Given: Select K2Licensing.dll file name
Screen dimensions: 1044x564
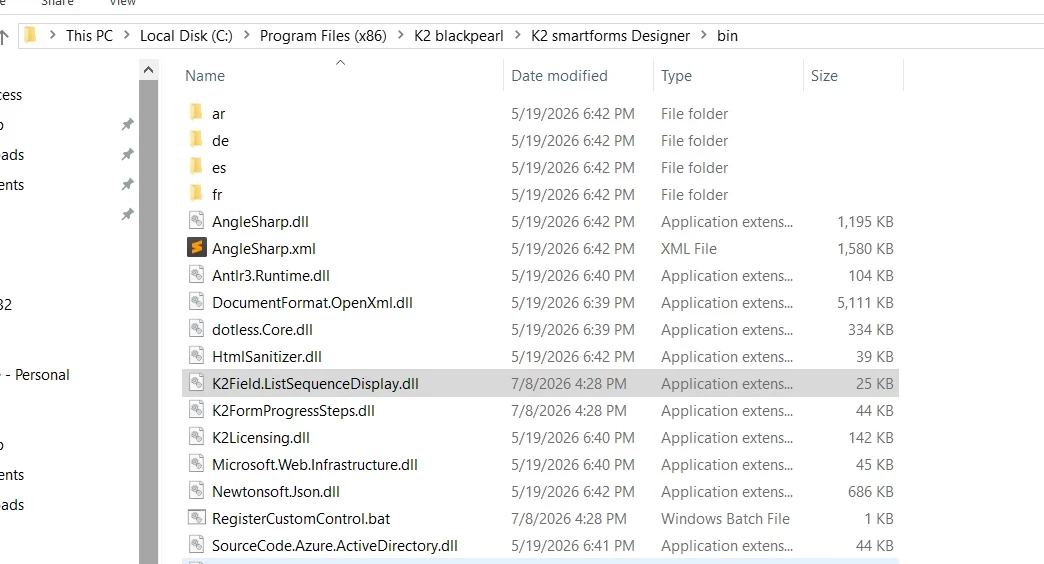Looking at the screenshot, I should click(x=261, y=437).
